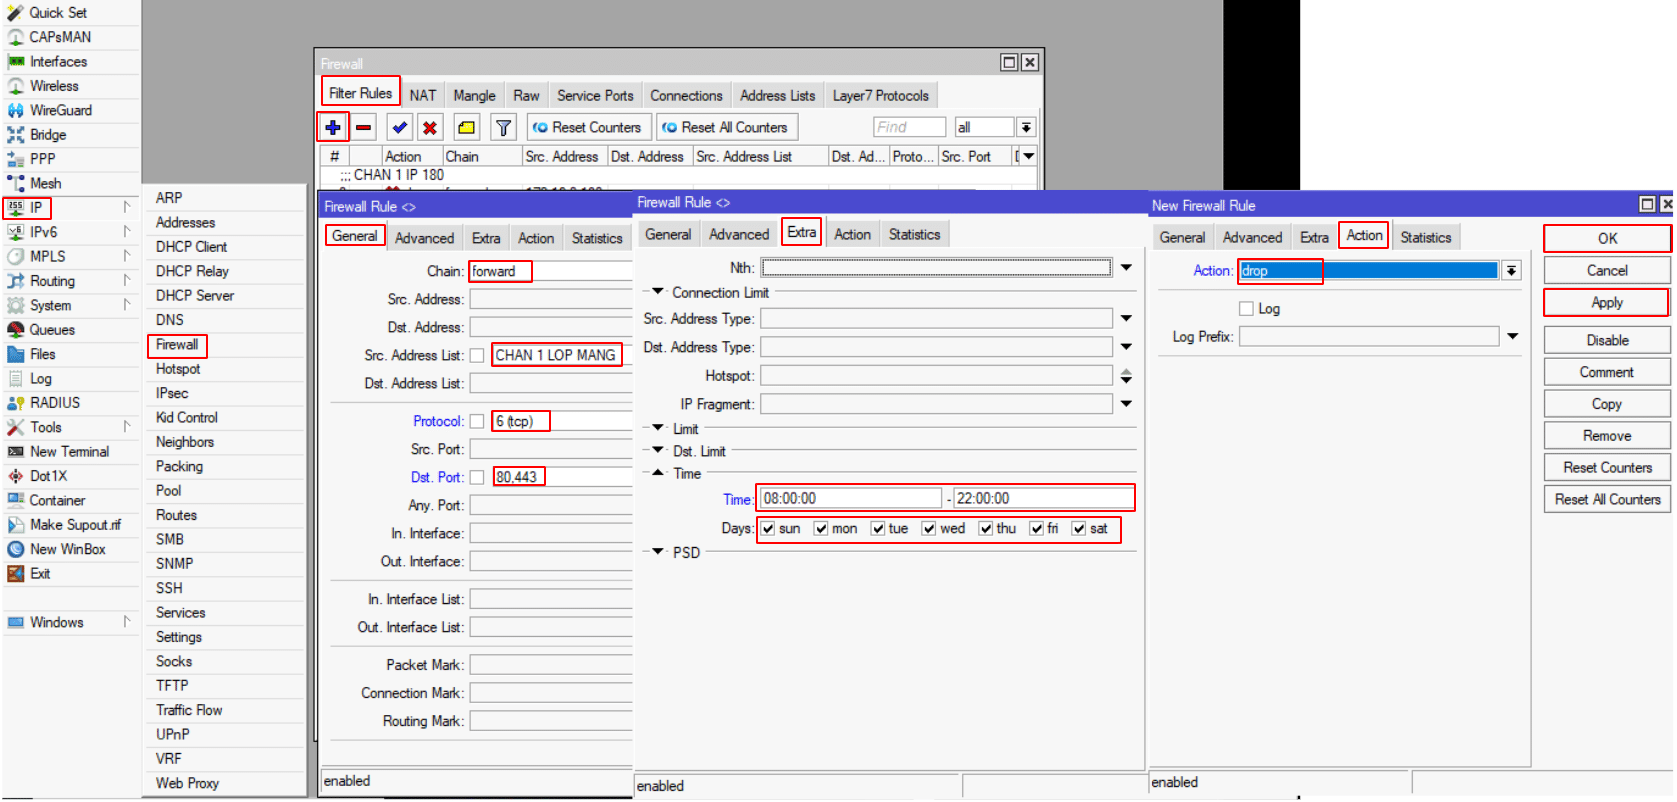Open the IPv6 menu

[43, 232]
